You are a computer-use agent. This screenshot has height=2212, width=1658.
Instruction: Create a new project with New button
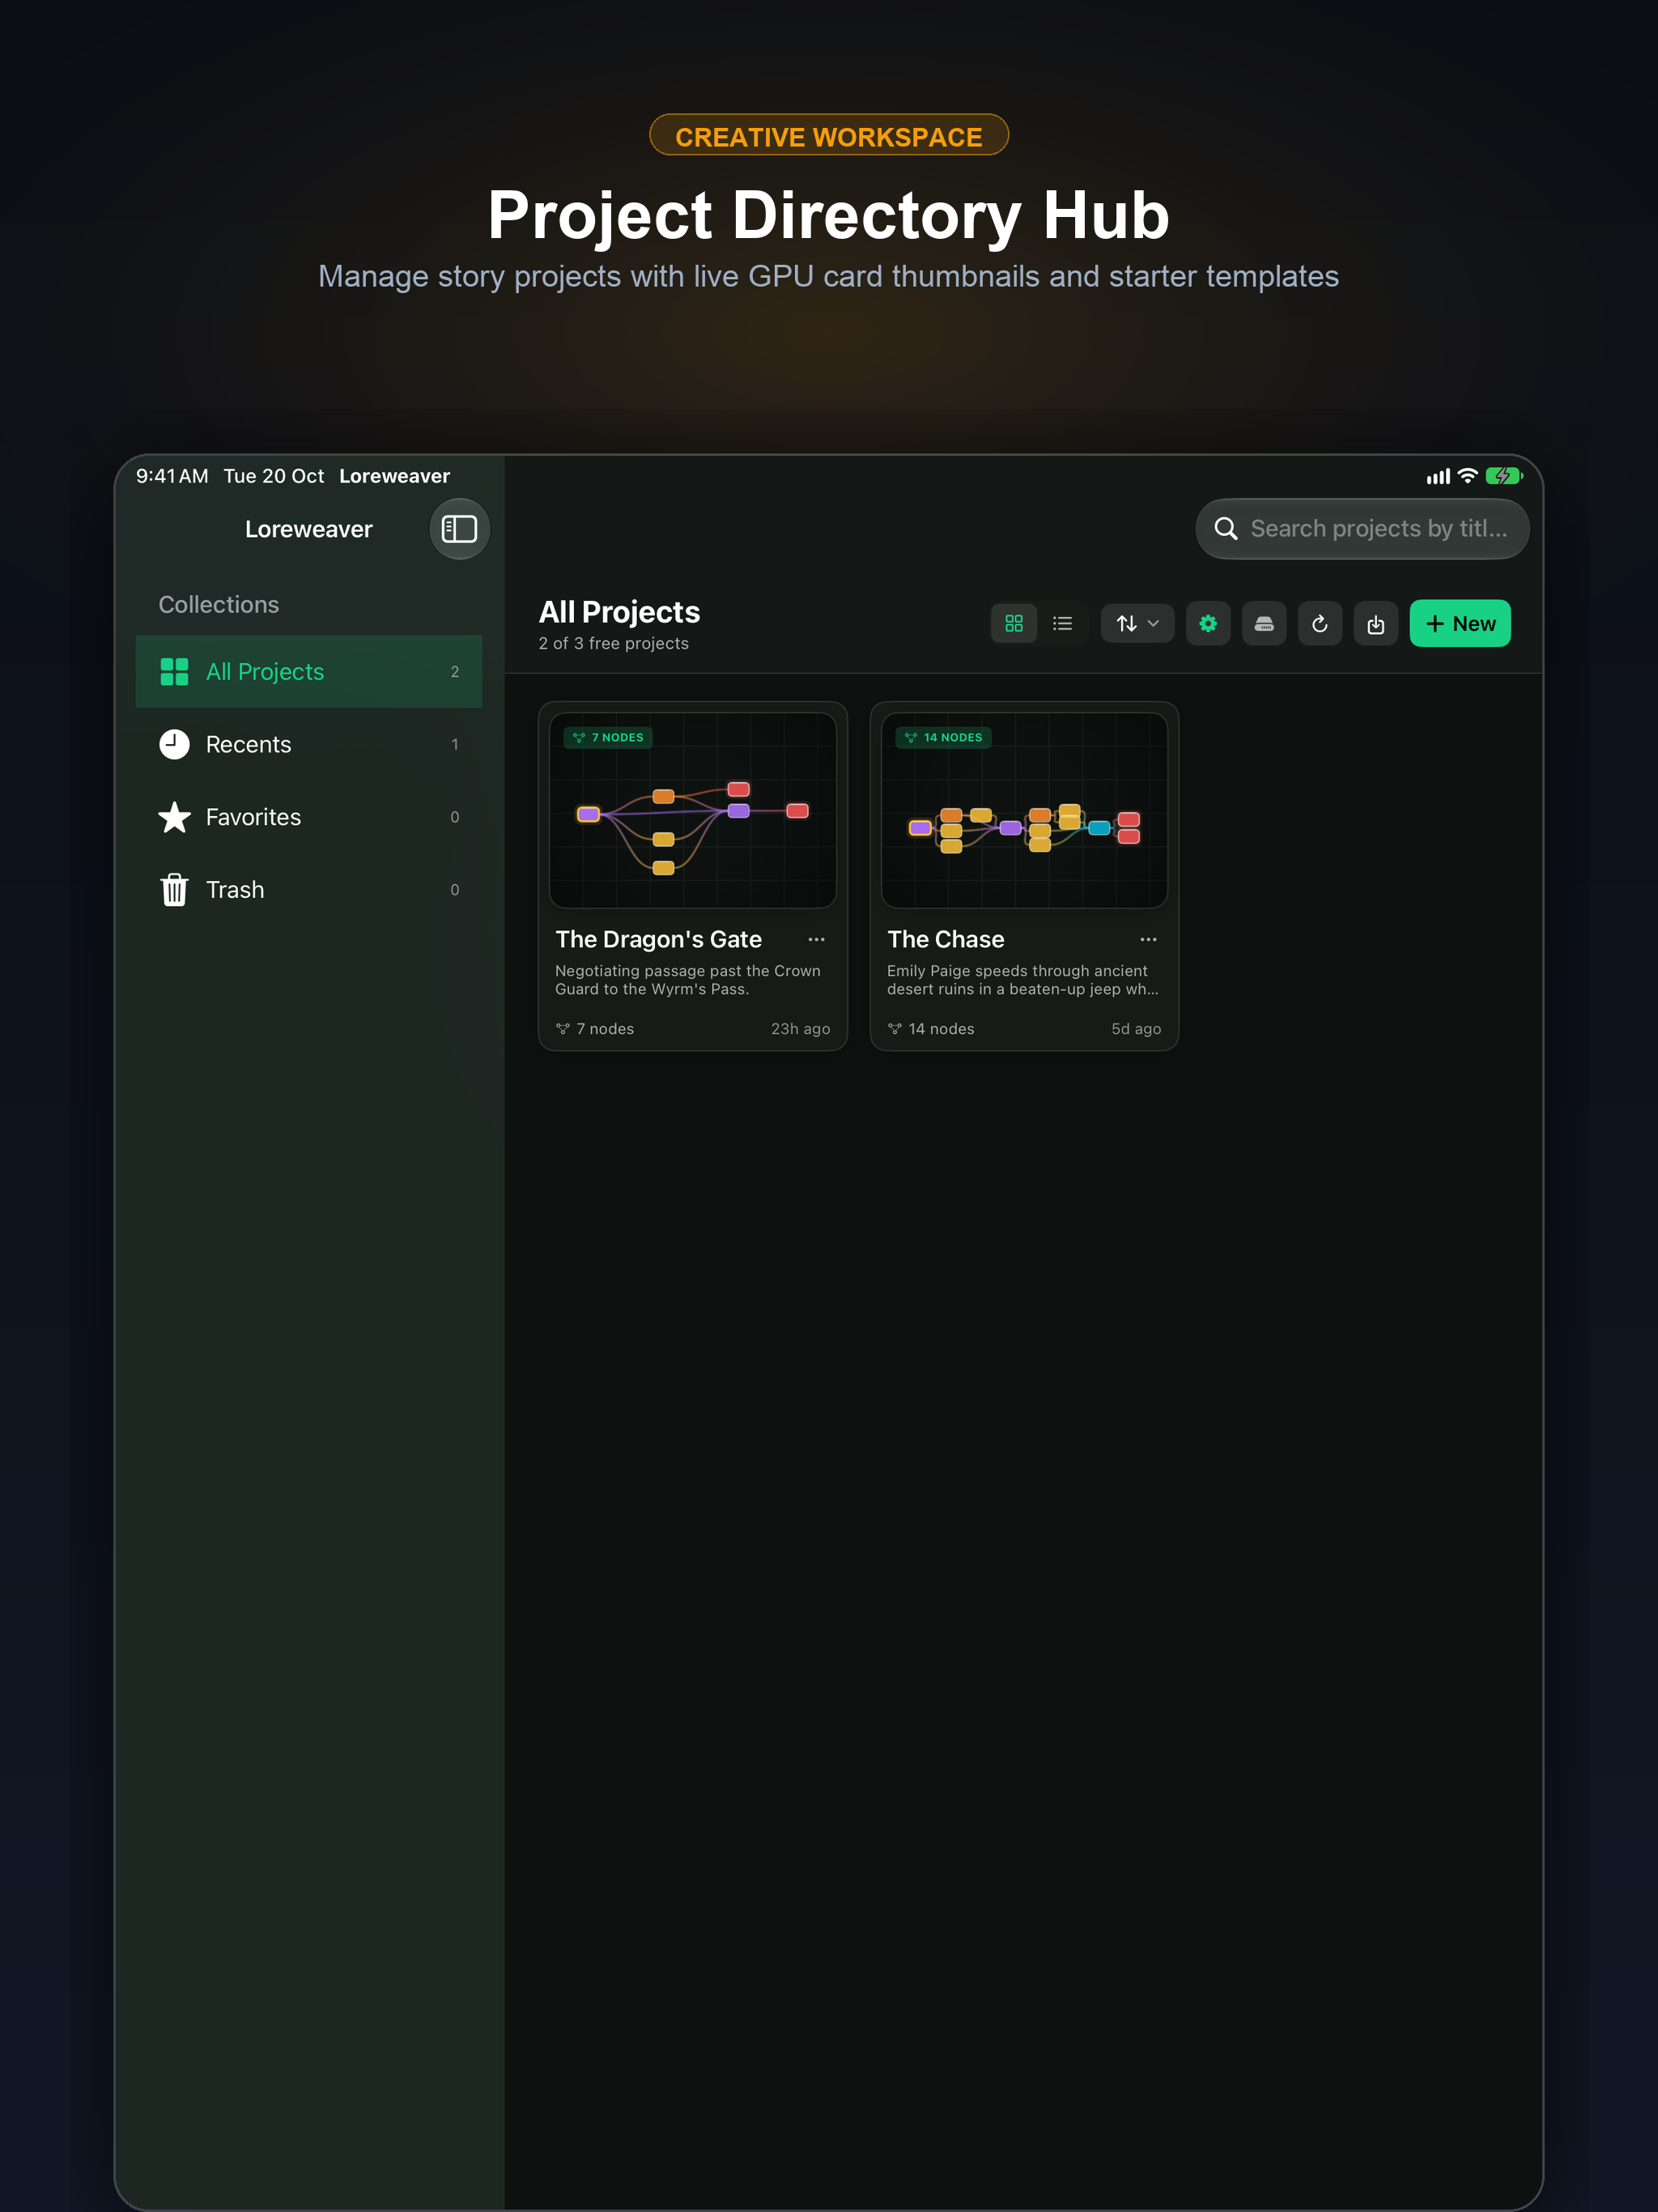[1460, 624]
